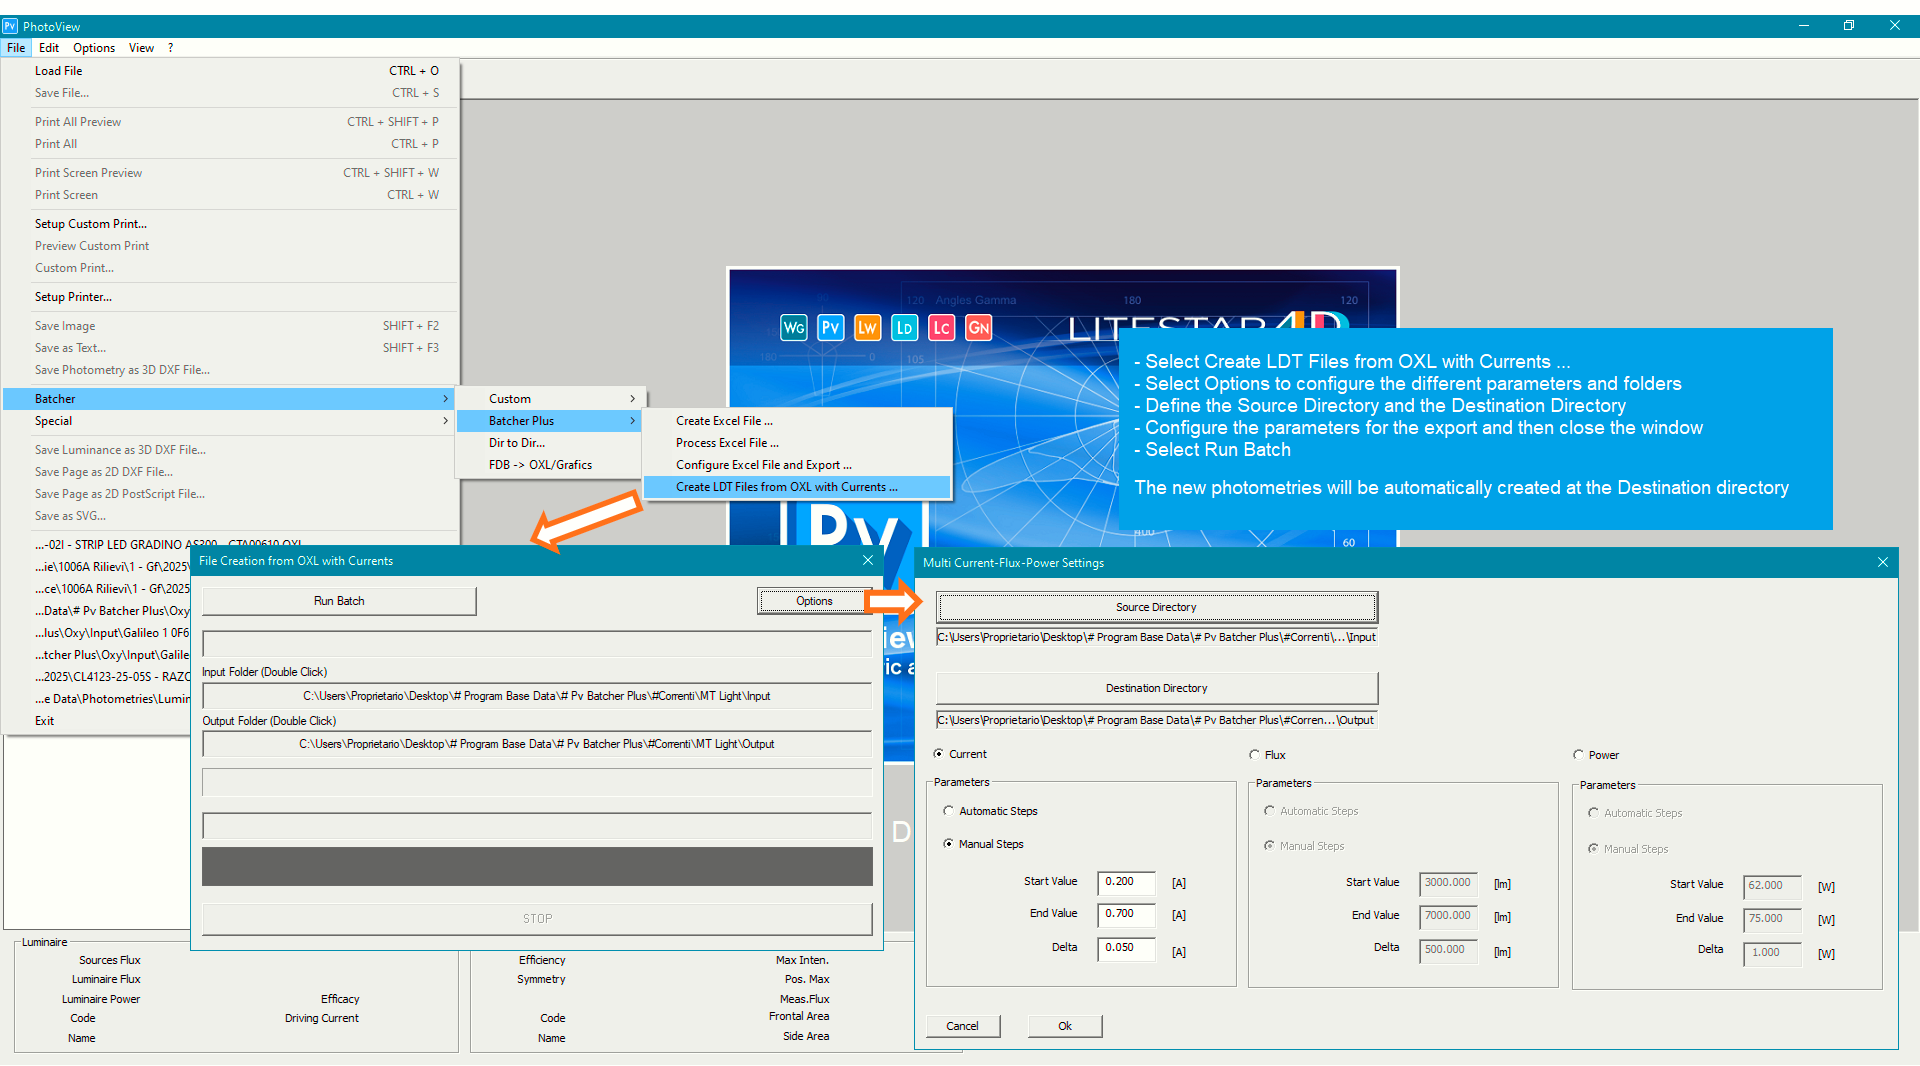Screen dimensions: 1920x1066
Task: Choose Manual Steps under Power parameters
Action: (x=1593, y=849)
